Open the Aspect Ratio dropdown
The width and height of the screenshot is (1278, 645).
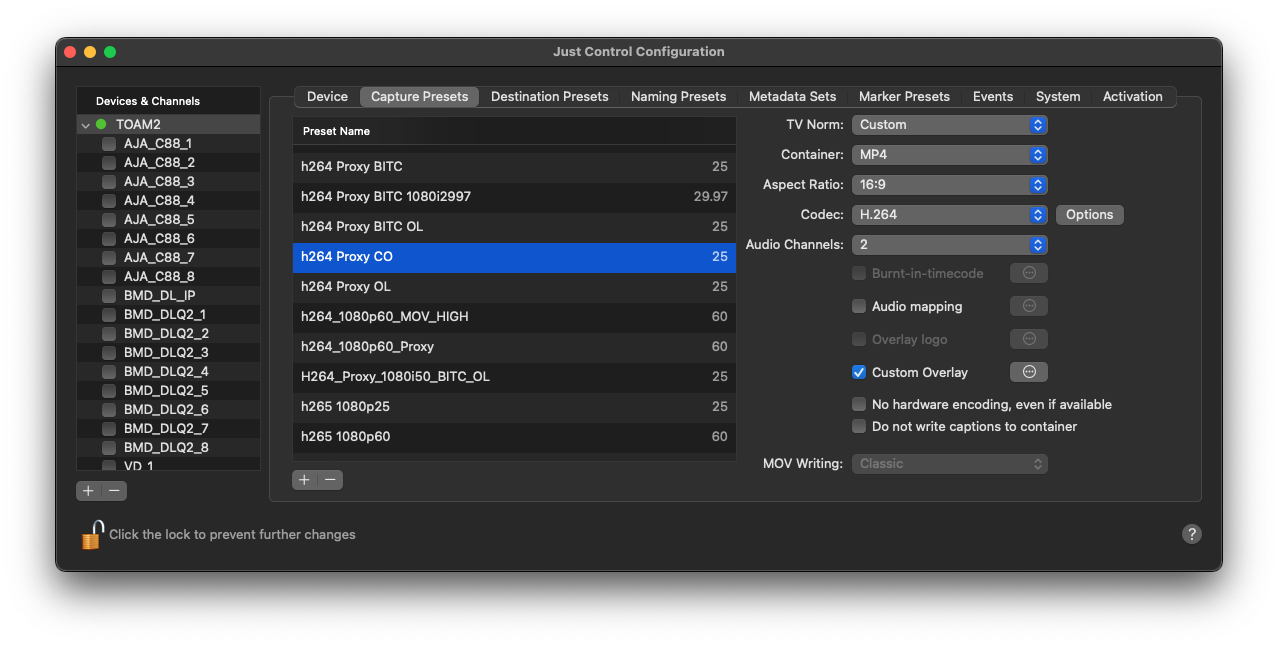pos(949,185)
